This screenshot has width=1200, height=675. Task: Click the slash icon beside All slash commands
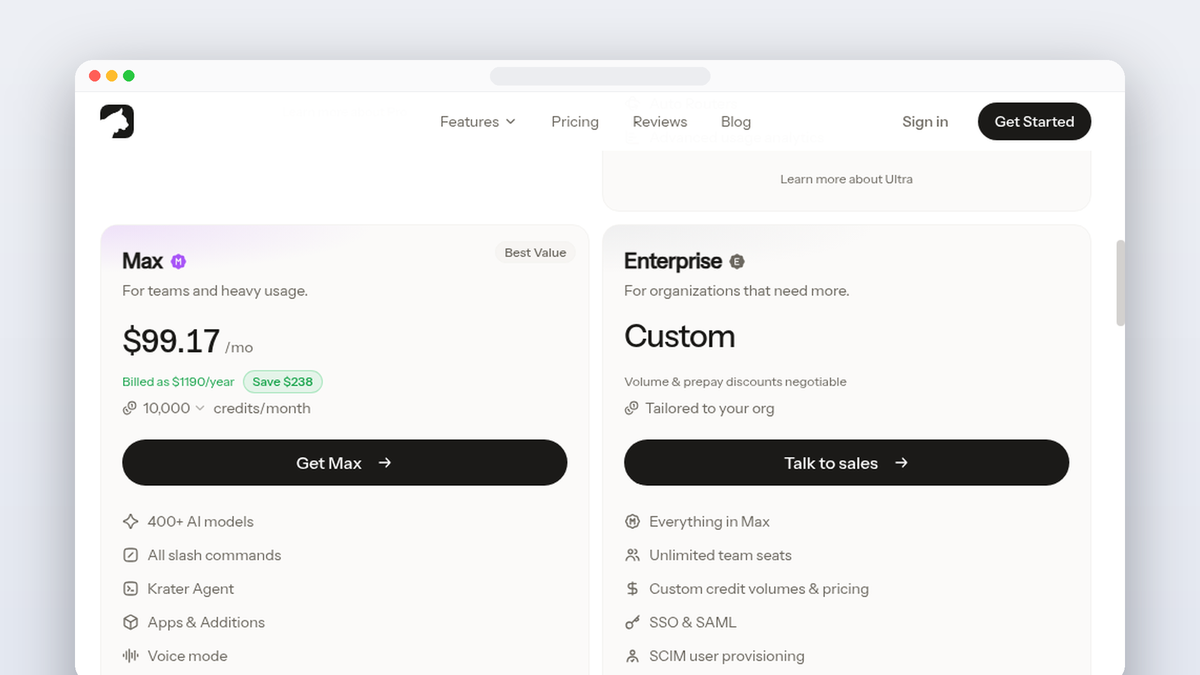click(130, 555)
